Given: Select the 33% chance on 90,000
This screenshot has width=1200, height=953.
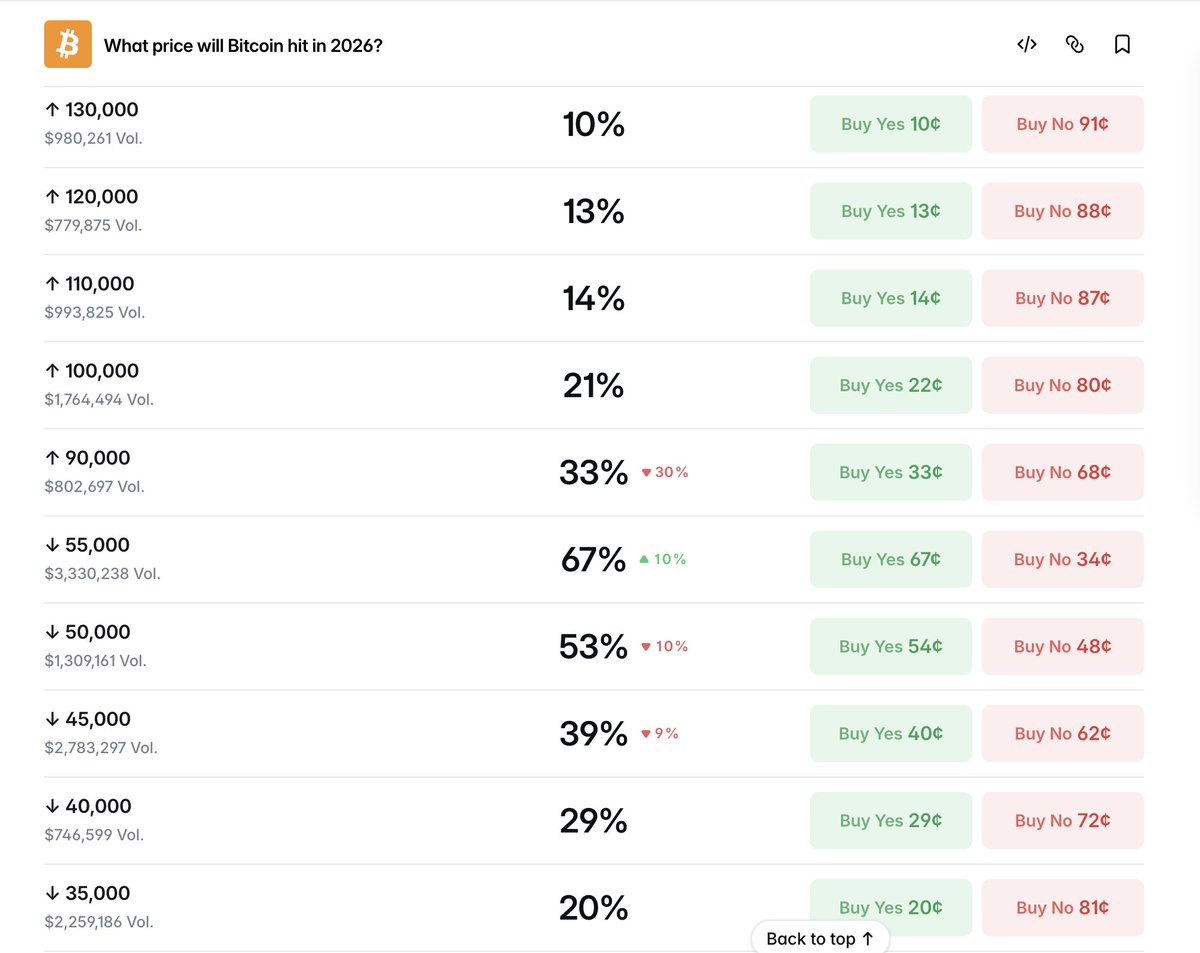Looking at the screenshot, I should 593,472.
